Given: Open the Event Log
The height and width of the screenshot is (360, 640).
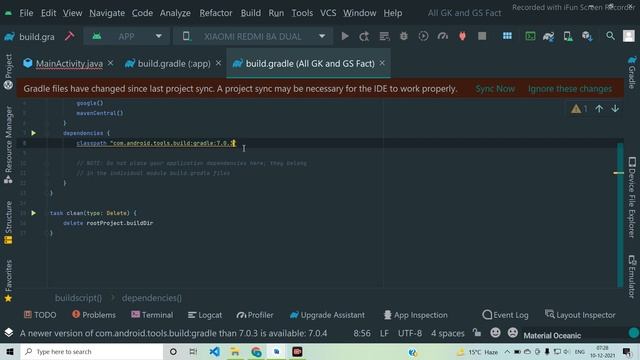Looking at the screenshot, I should pyautogui.click(x=505, y=315).
